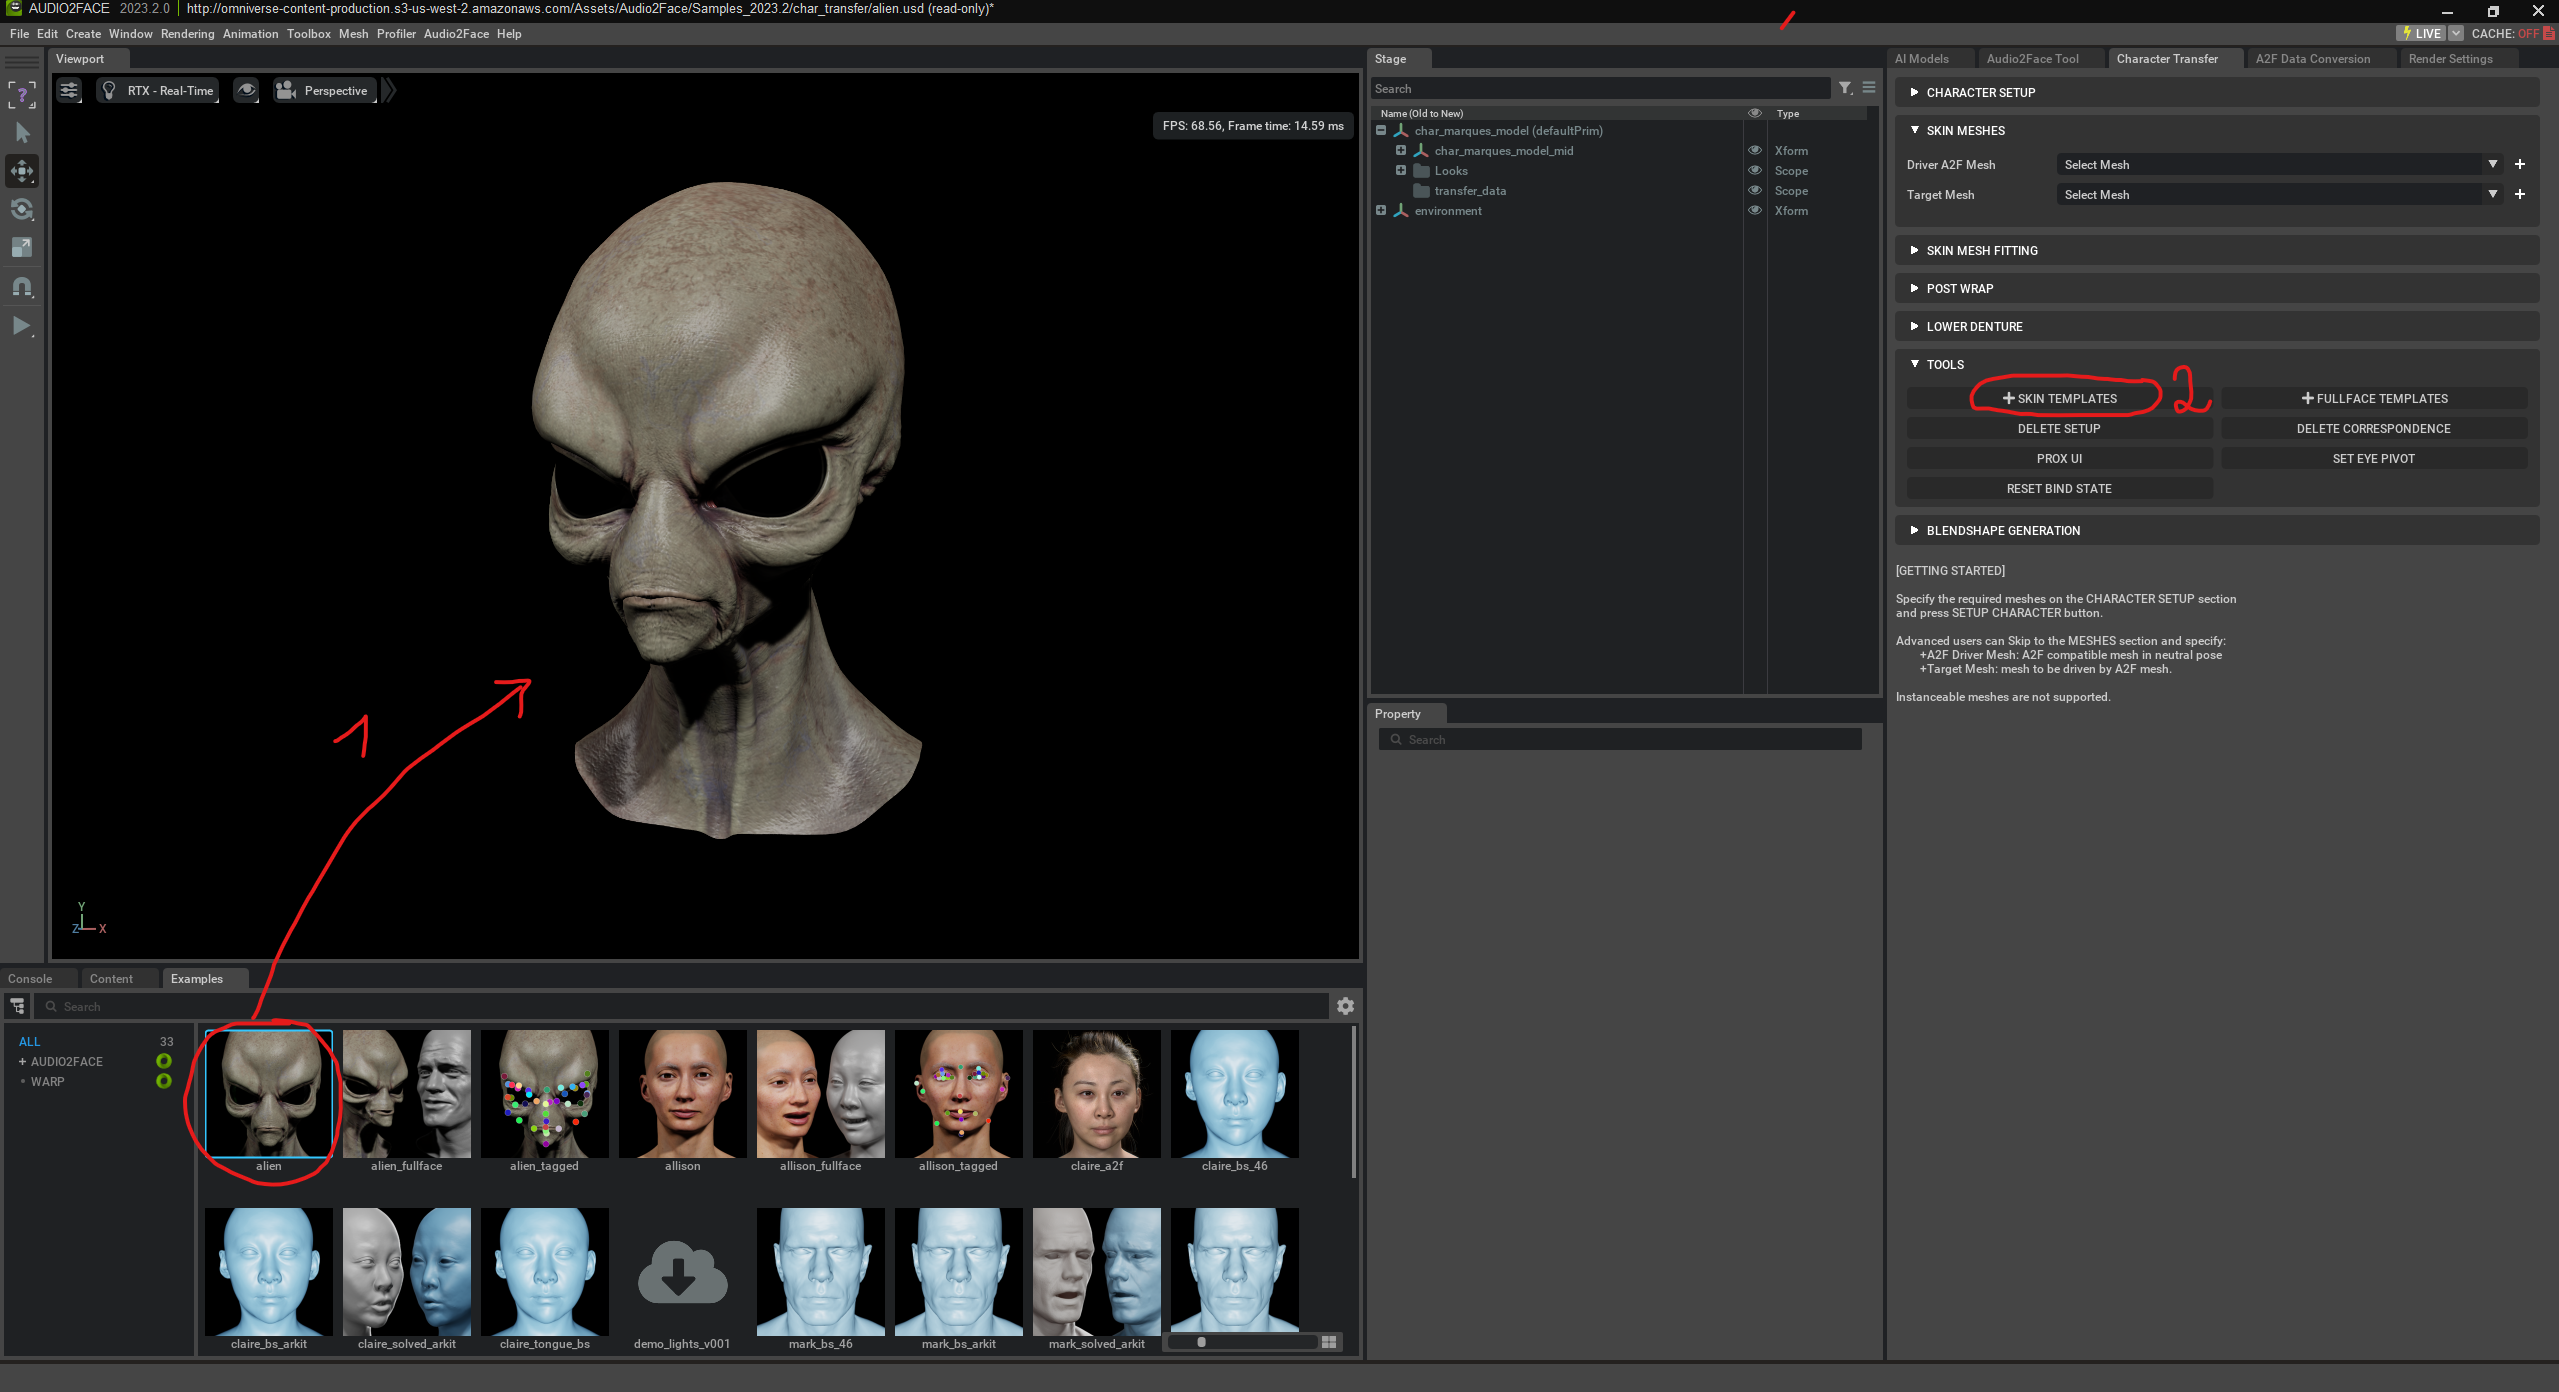Click plus icon next to Target Mesh

coord(2520,194)
